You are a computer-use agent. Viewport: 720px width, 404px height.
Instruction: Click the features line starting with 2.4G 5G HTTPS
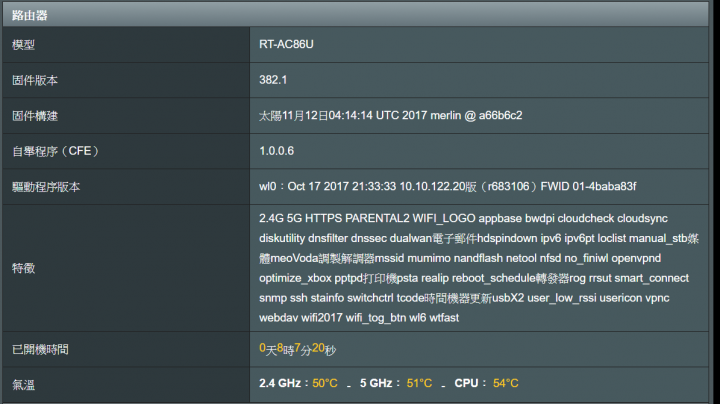[x=463, y=218]
